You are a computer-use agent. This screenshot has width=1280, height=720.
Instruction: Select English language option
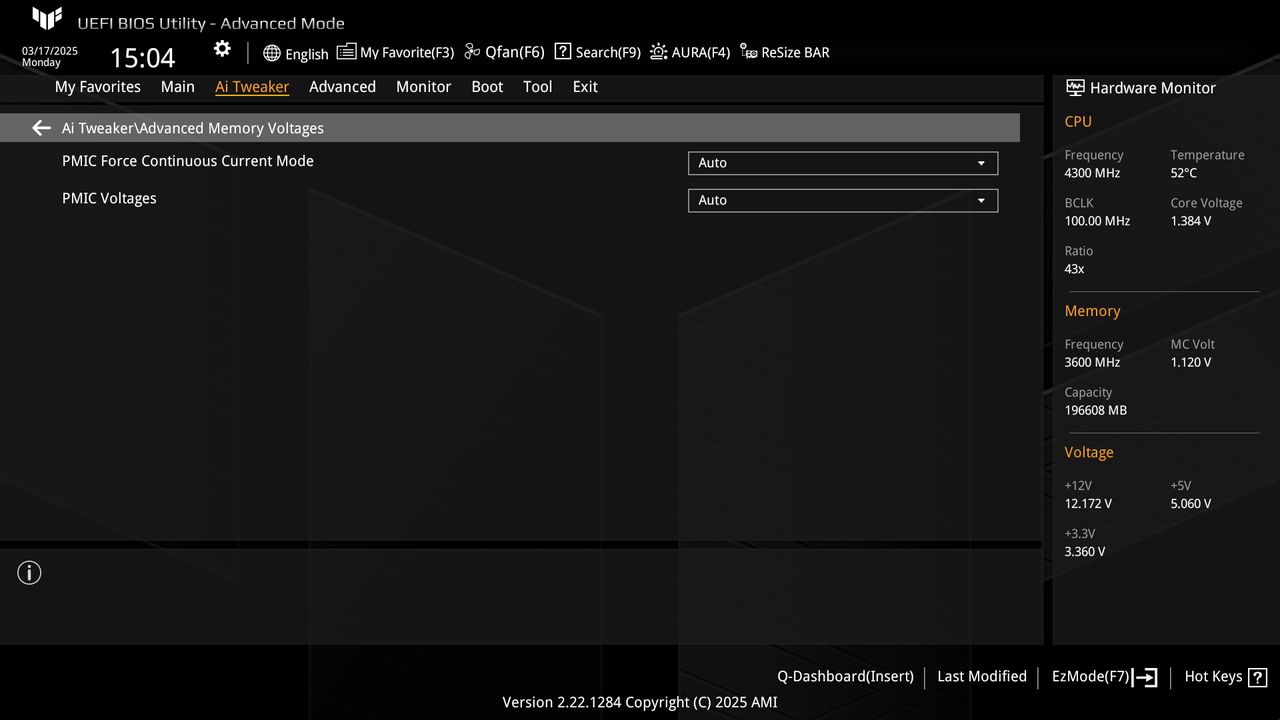[x=307, y=54]
